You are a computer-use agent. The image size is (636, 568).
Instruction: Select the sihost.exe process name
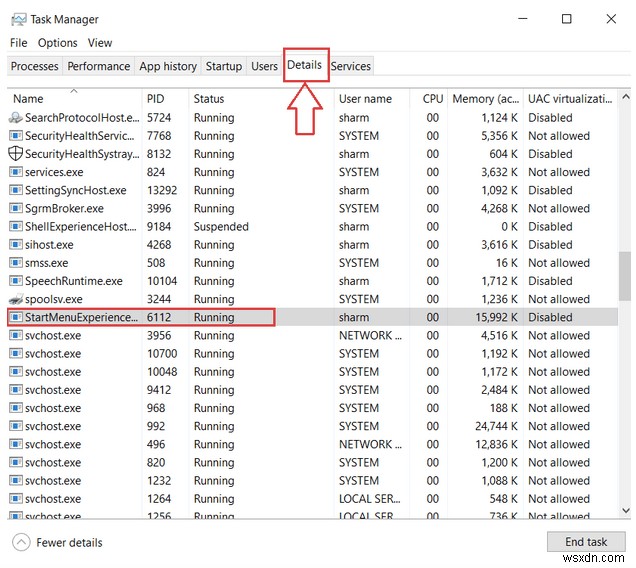[49, 245]
